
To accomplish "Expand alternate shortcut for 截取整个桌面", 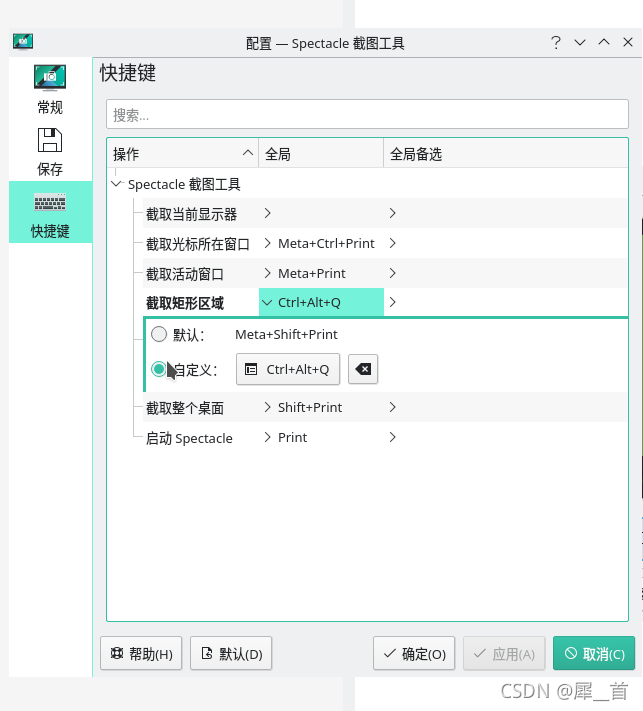I will click(x=392, y=407).
